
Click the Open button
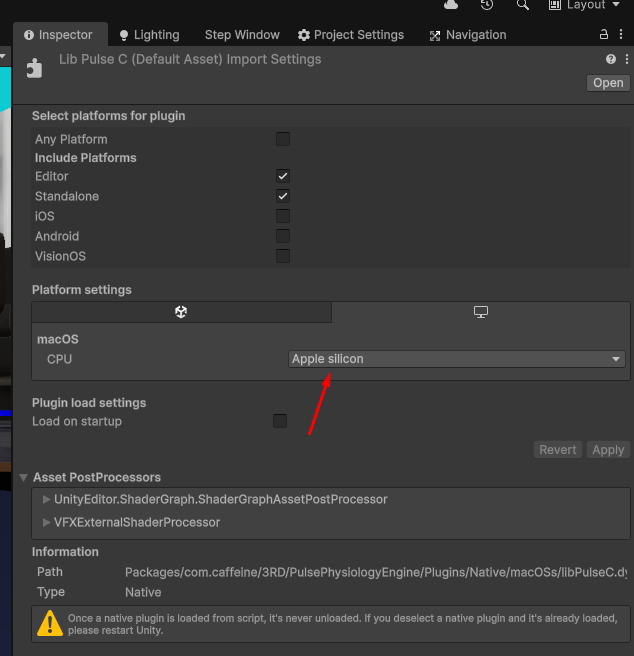click(x=607, y=83)
